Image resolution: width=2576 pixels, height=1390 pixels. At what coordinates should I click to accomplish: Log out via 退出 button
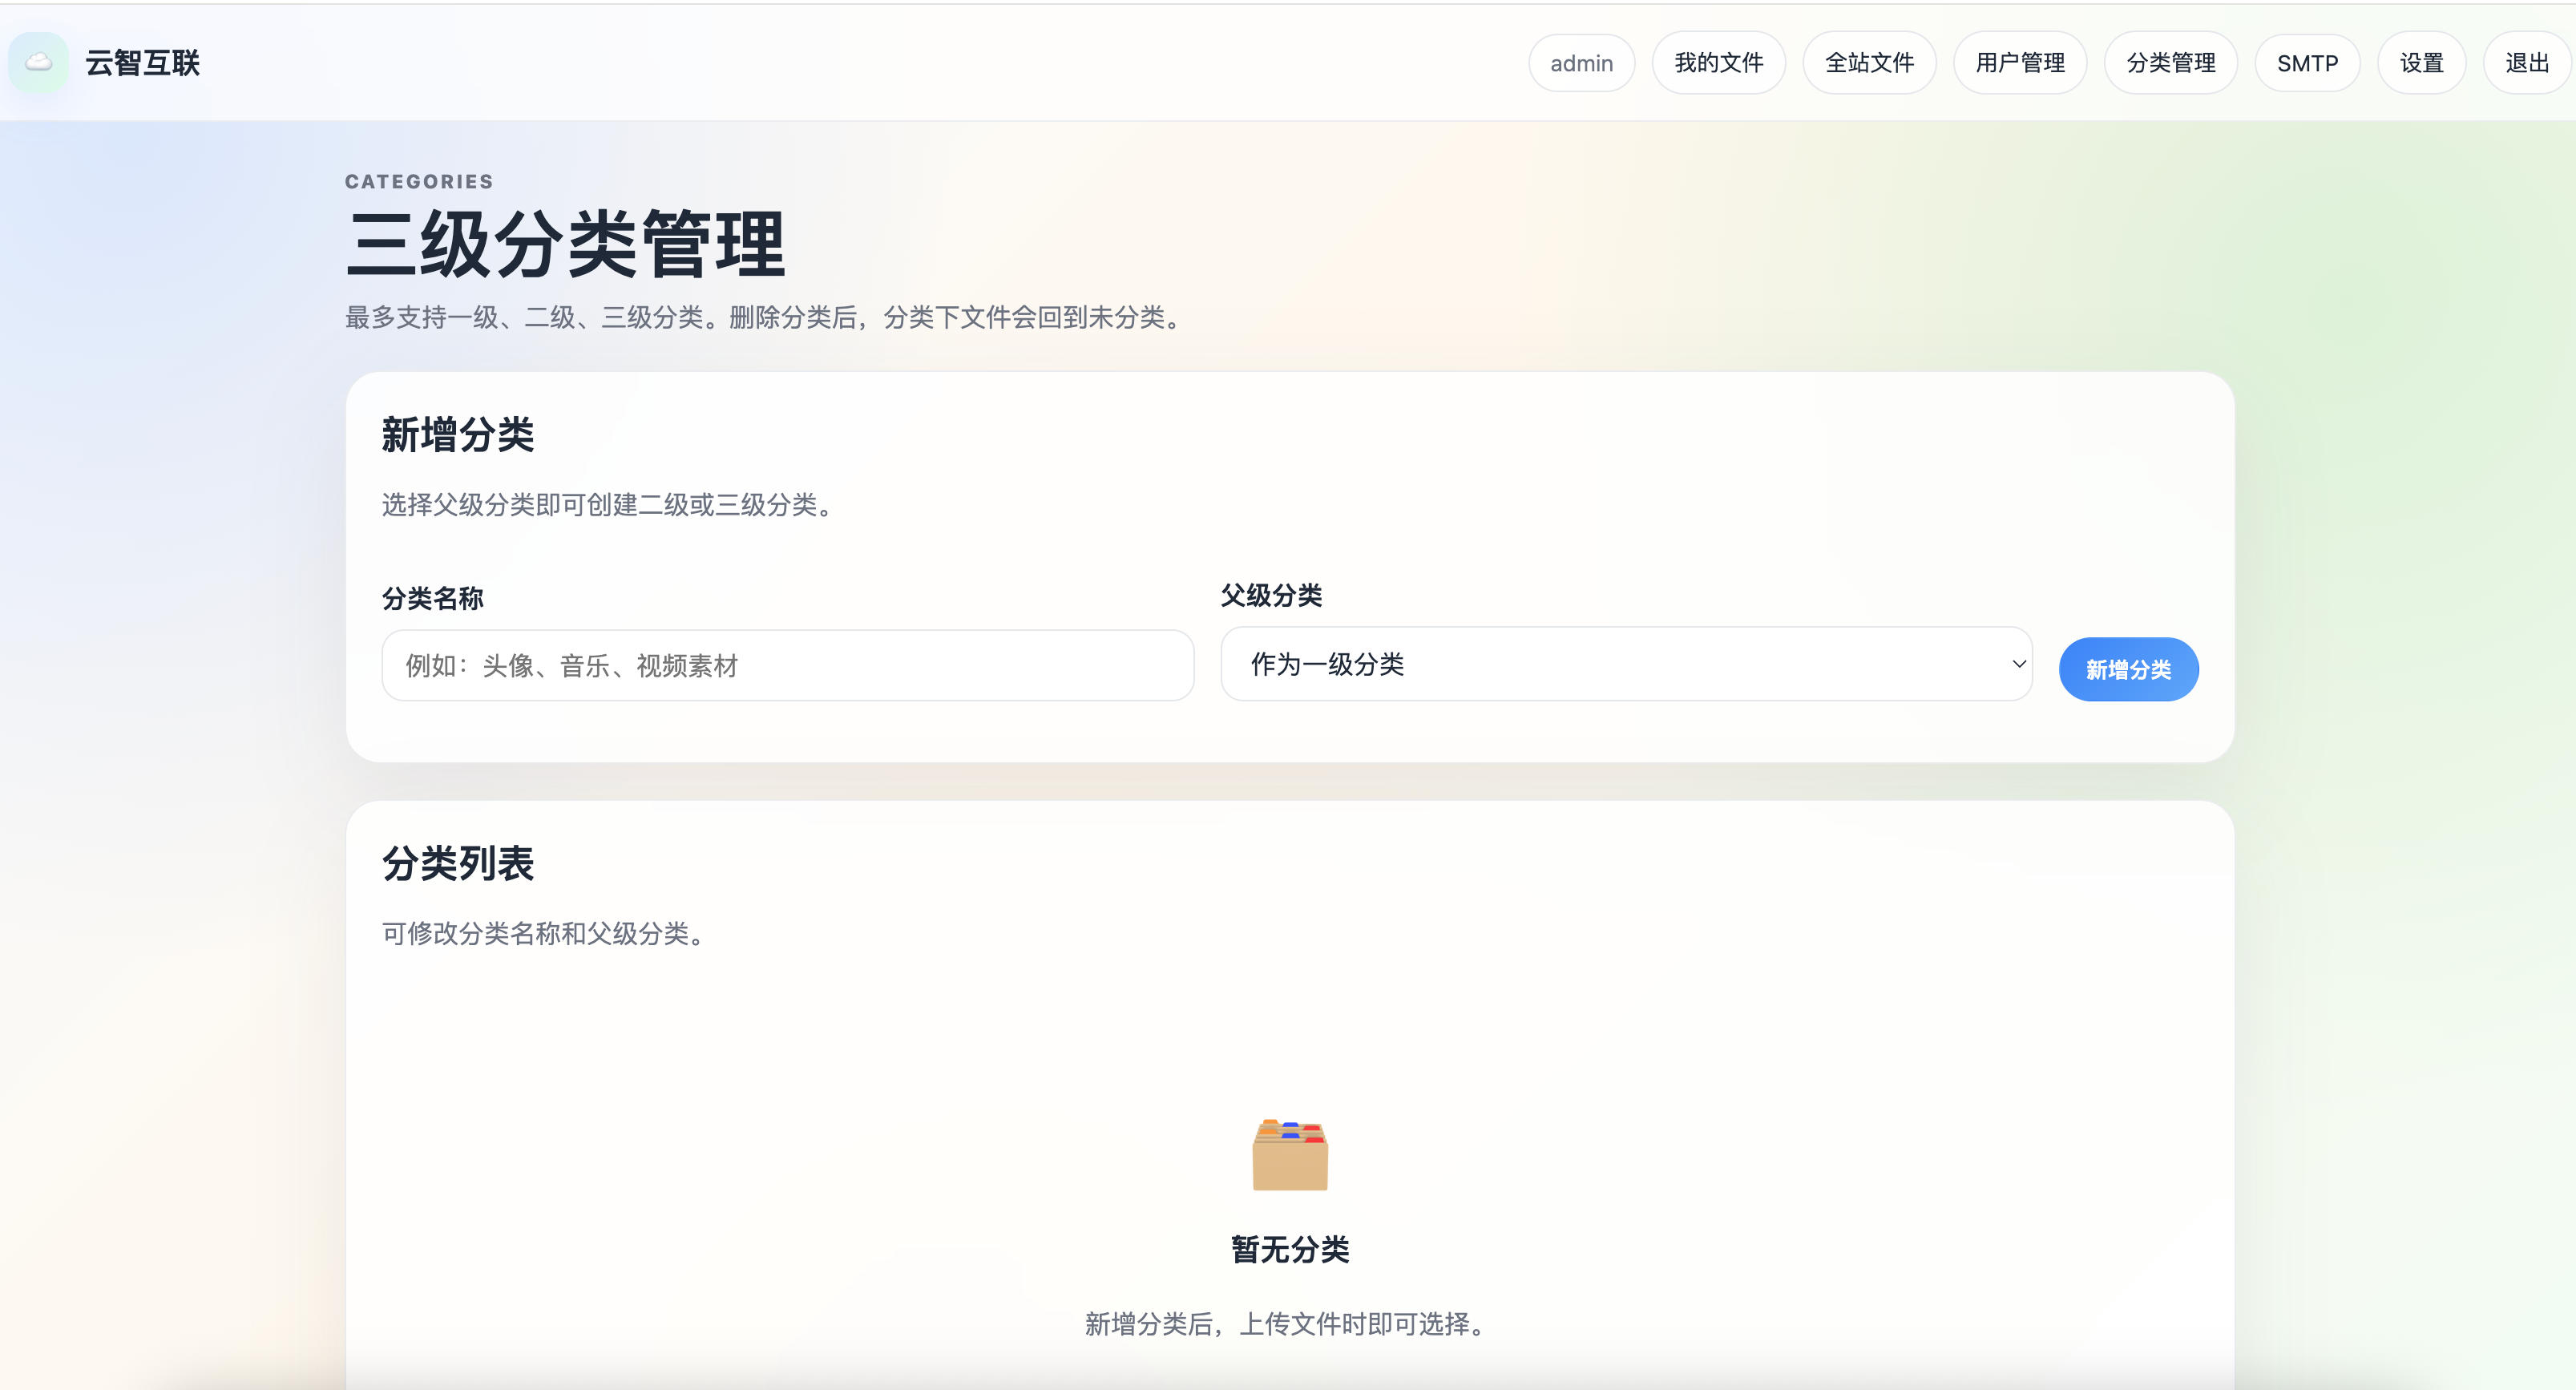tap(2526, 63)
